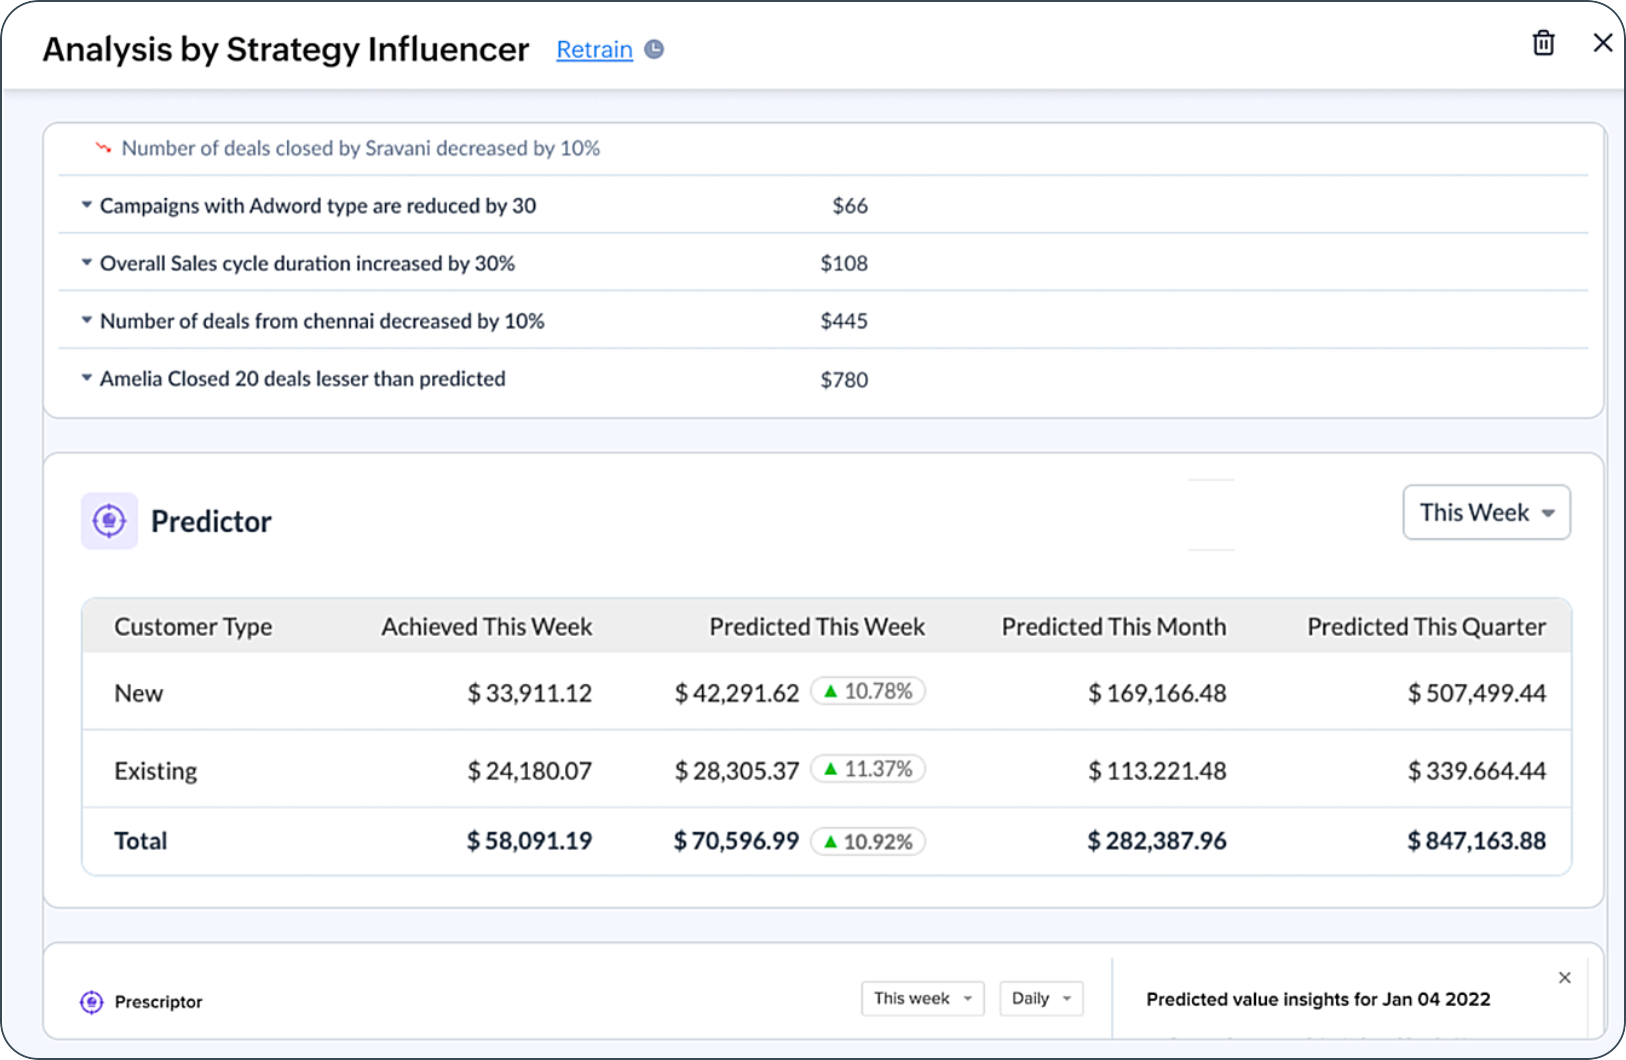Open the Daily frequency dropdown

(x=1040, y=998)
